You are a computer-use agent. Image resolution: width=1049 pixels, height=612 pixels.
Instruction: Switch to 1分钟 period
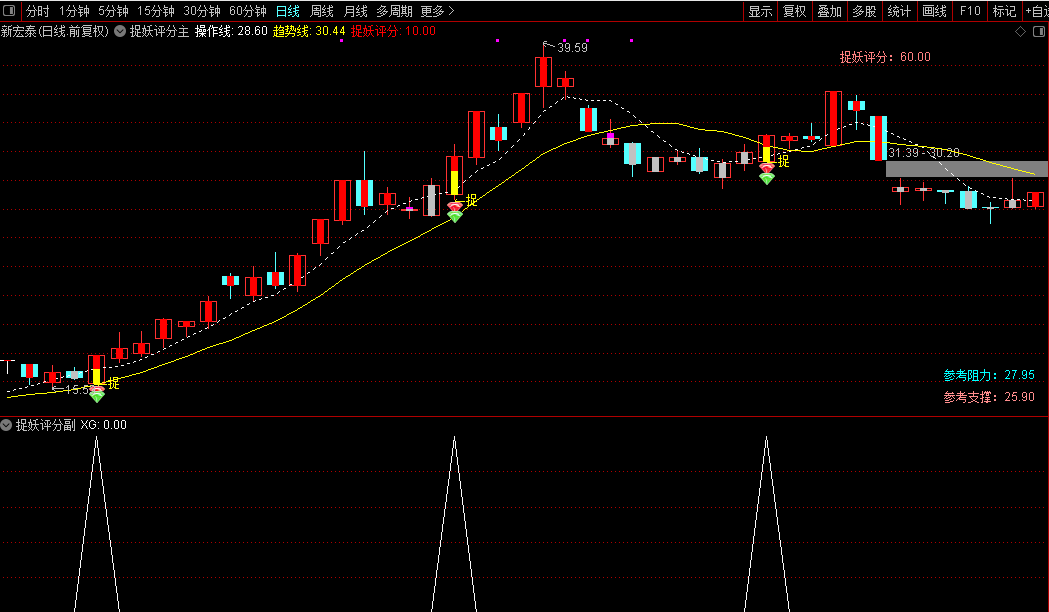coord(74,11)
